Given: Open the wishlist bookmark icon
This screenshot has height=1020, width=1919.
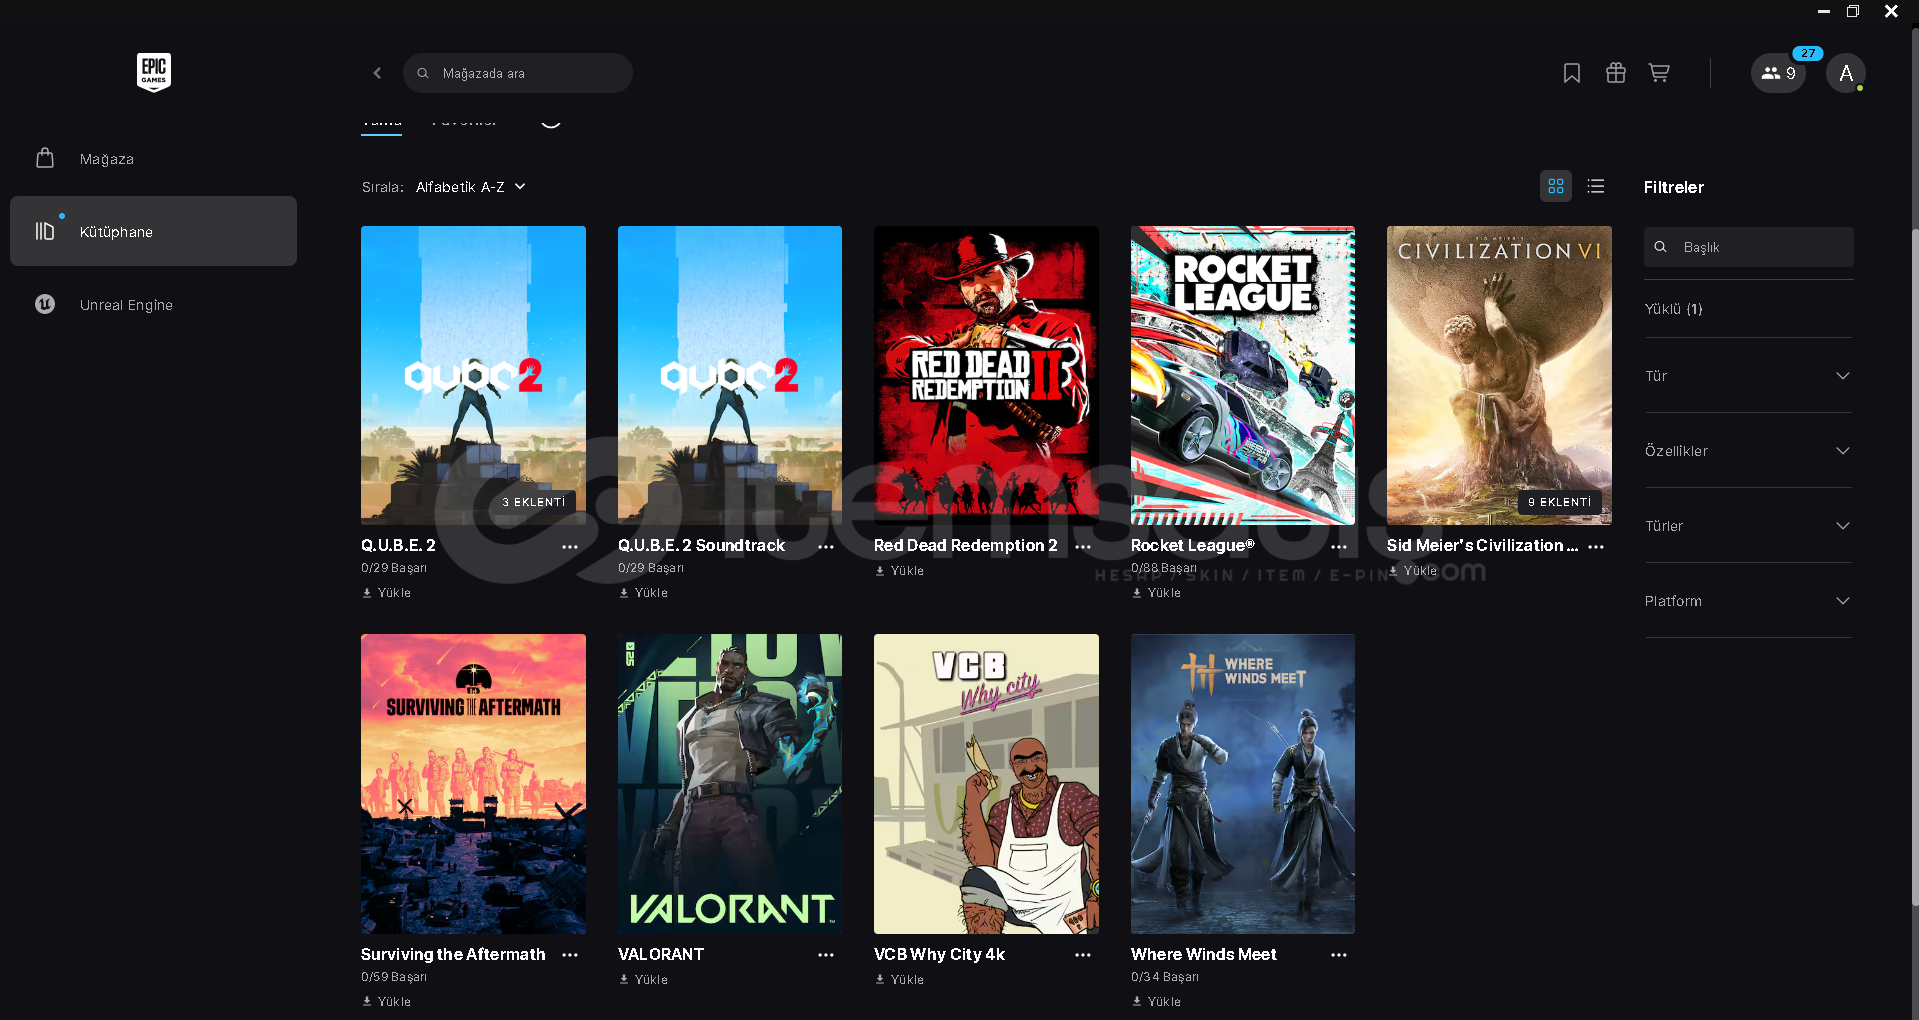Looking at the screenshot, I should 1572,73.
